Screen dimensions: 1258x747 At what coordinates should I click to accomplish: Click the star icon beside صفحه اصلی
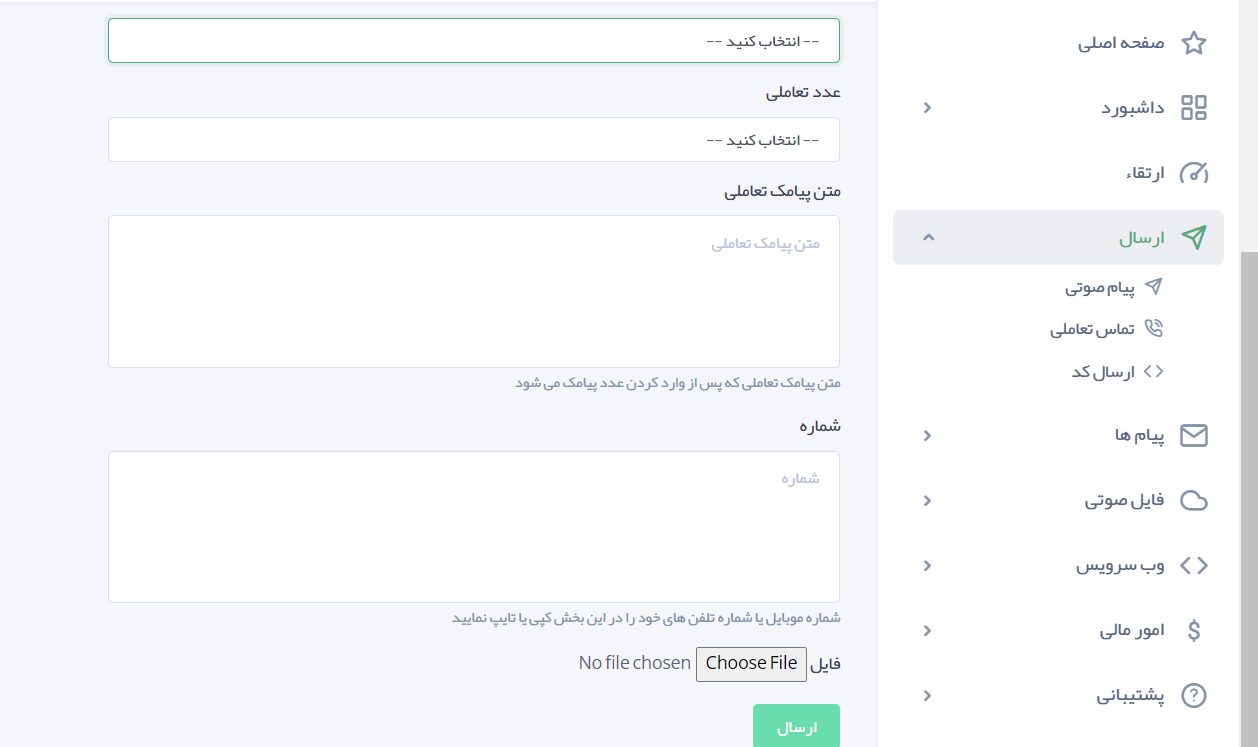click(1194, 43)
